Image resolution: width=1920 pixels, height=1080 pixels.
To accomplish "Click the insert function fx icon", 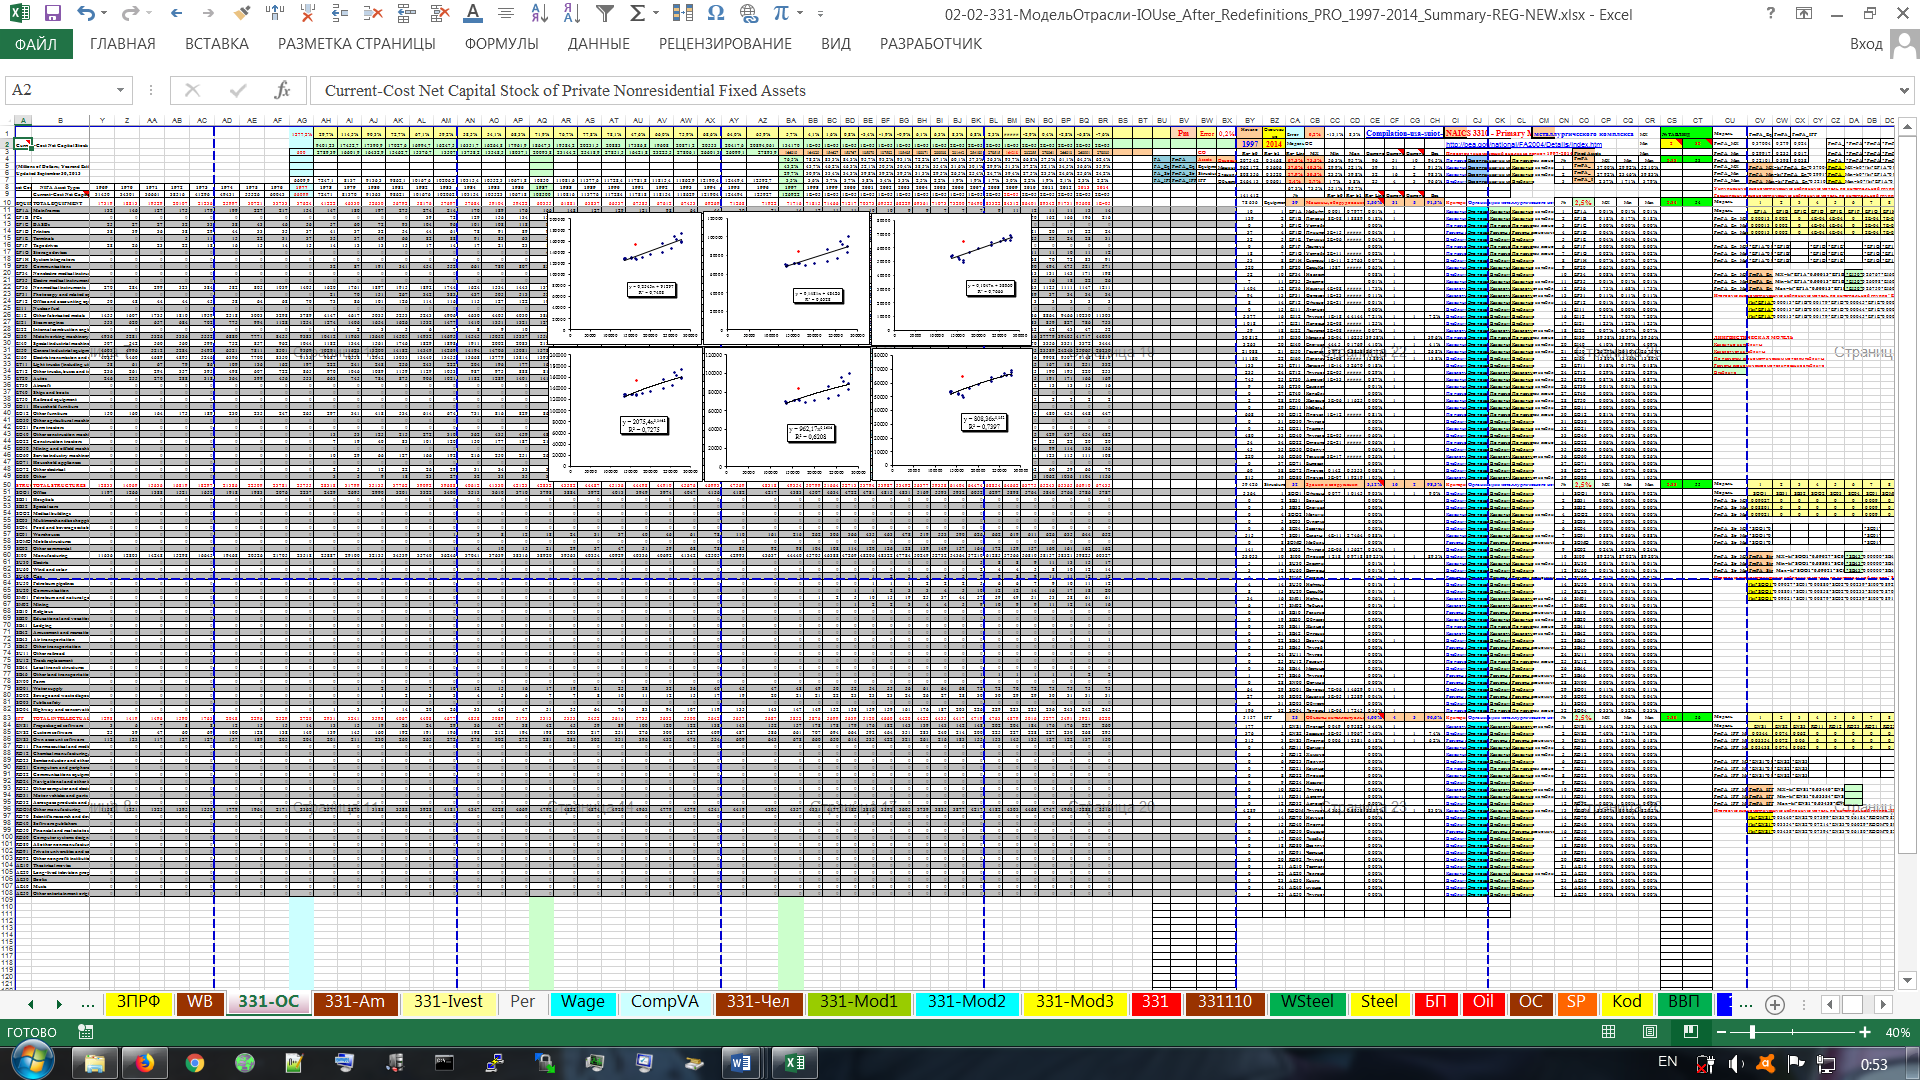I will [282, 90].
